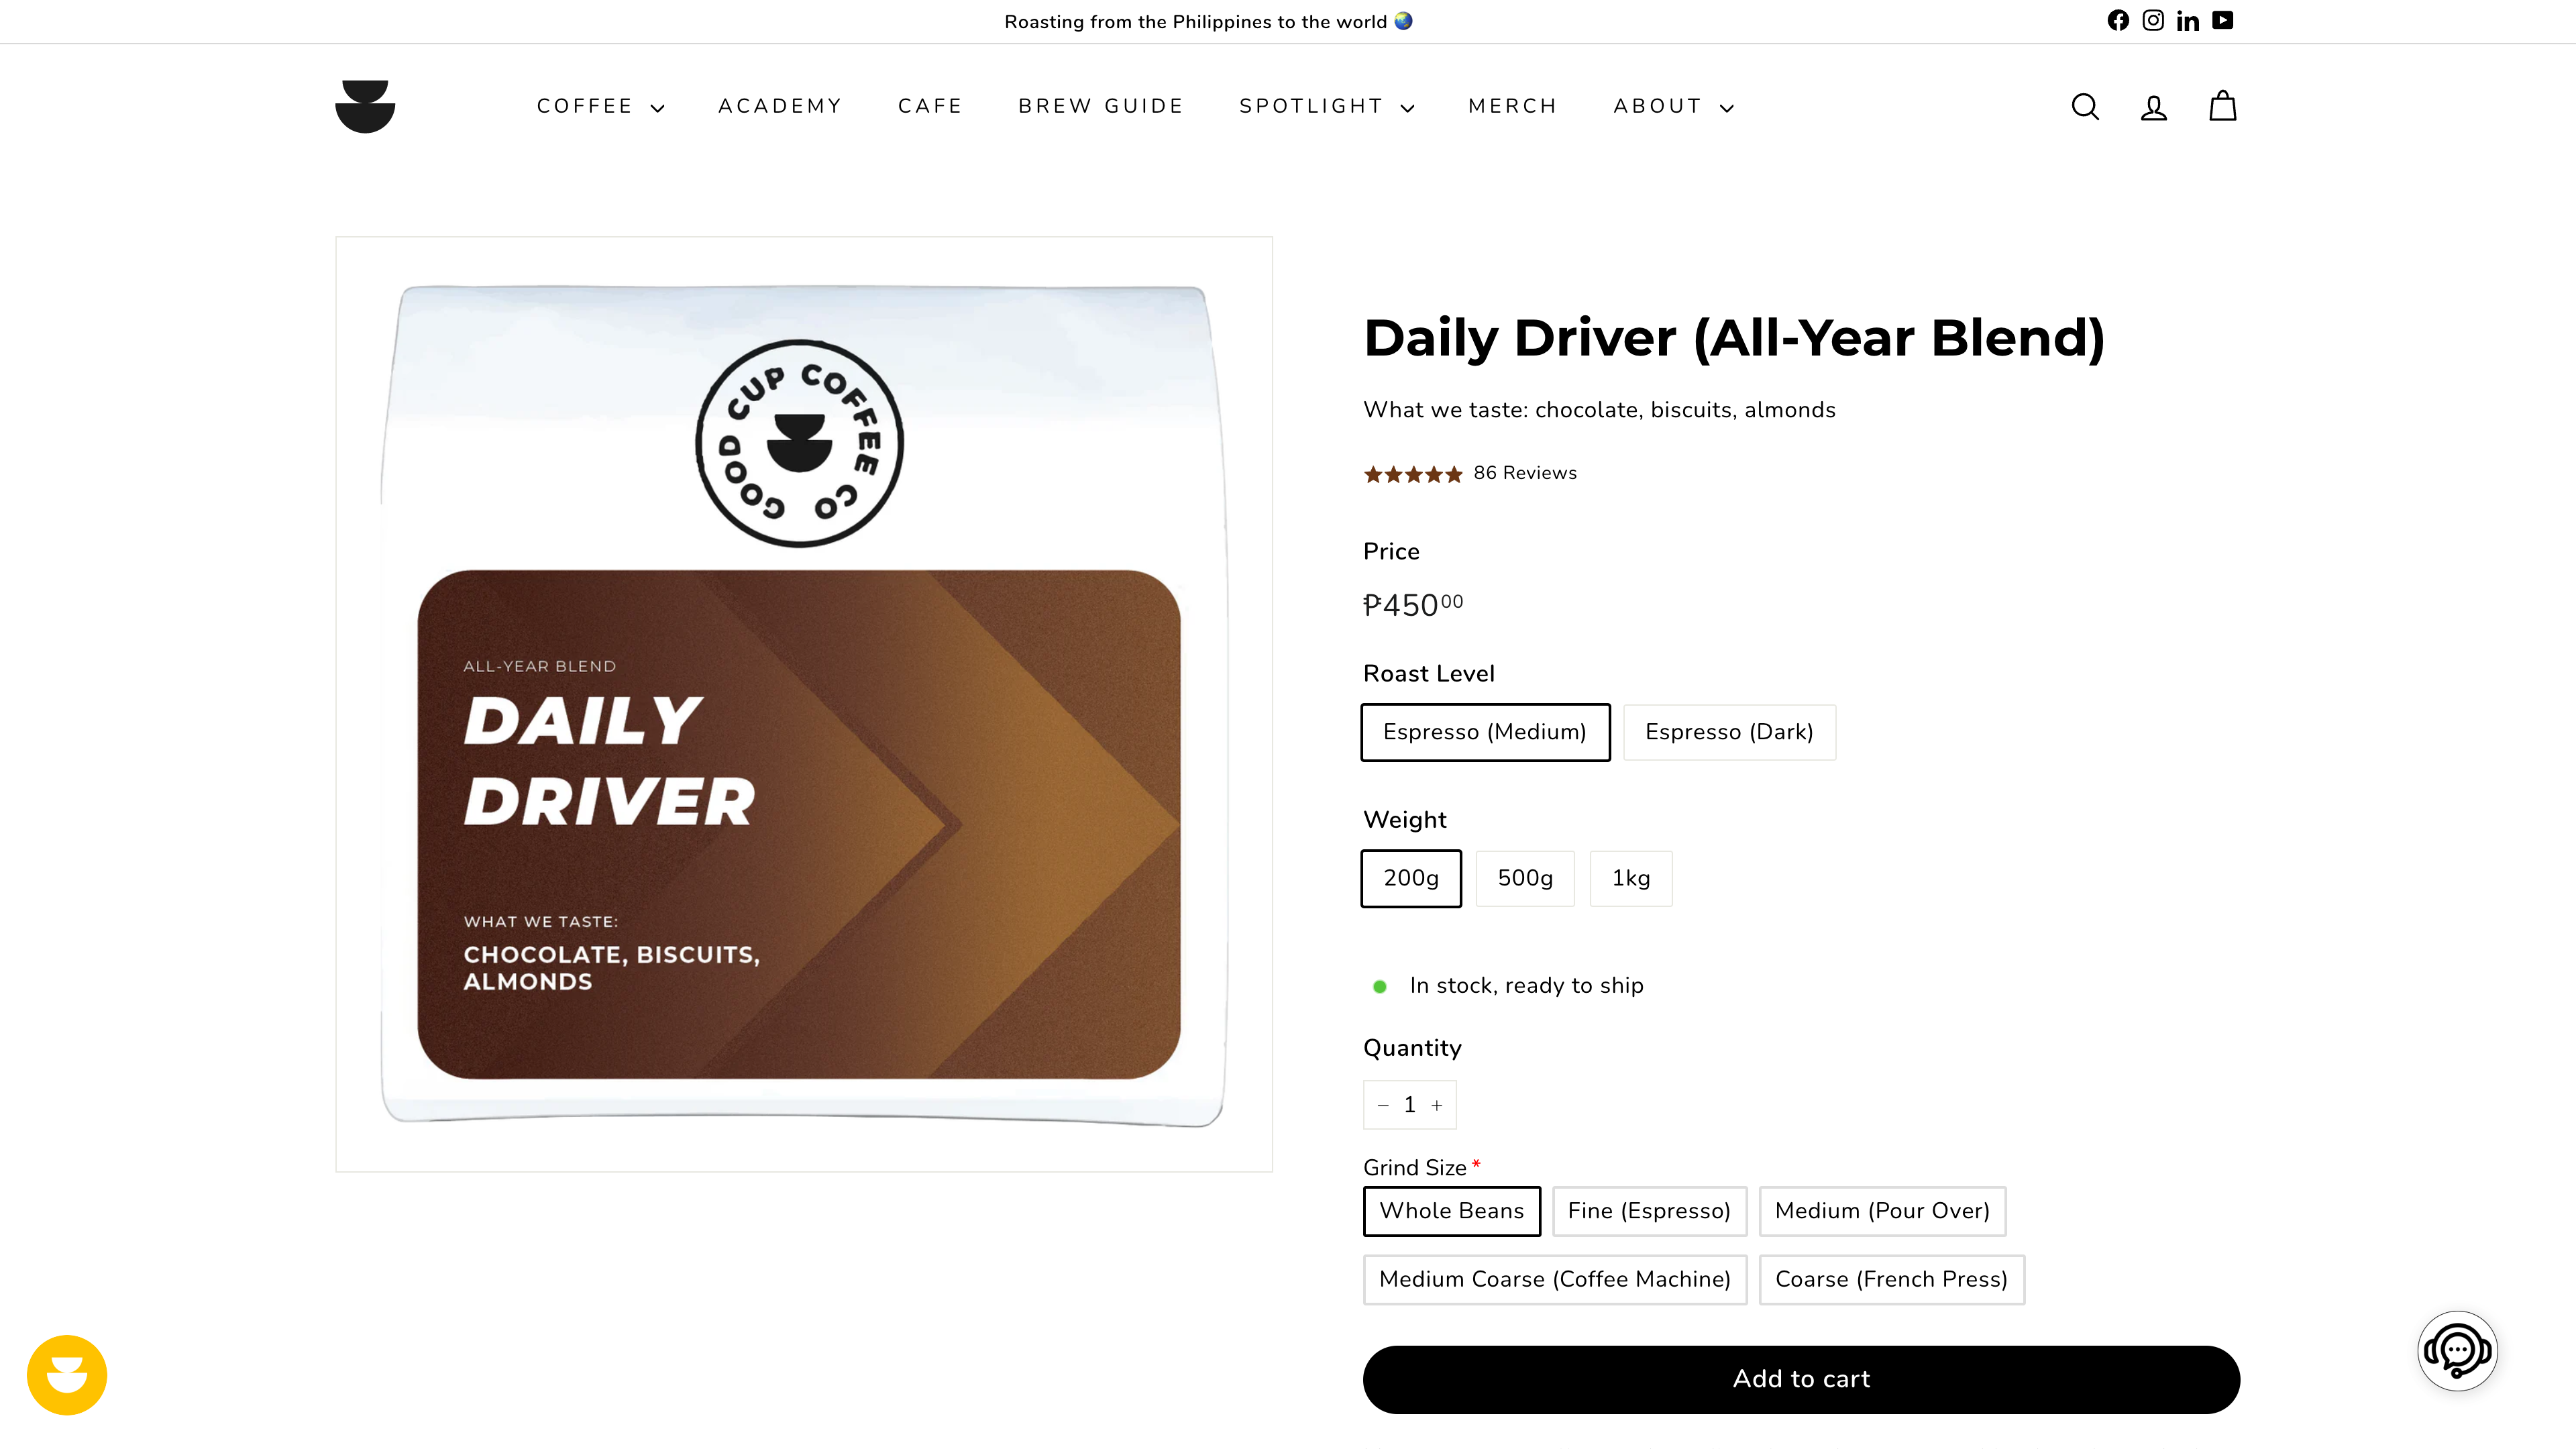Expand the About menu dropdown
Image resolution: width=2576 pixels, height=1449 pixels.
point(1673,106)
